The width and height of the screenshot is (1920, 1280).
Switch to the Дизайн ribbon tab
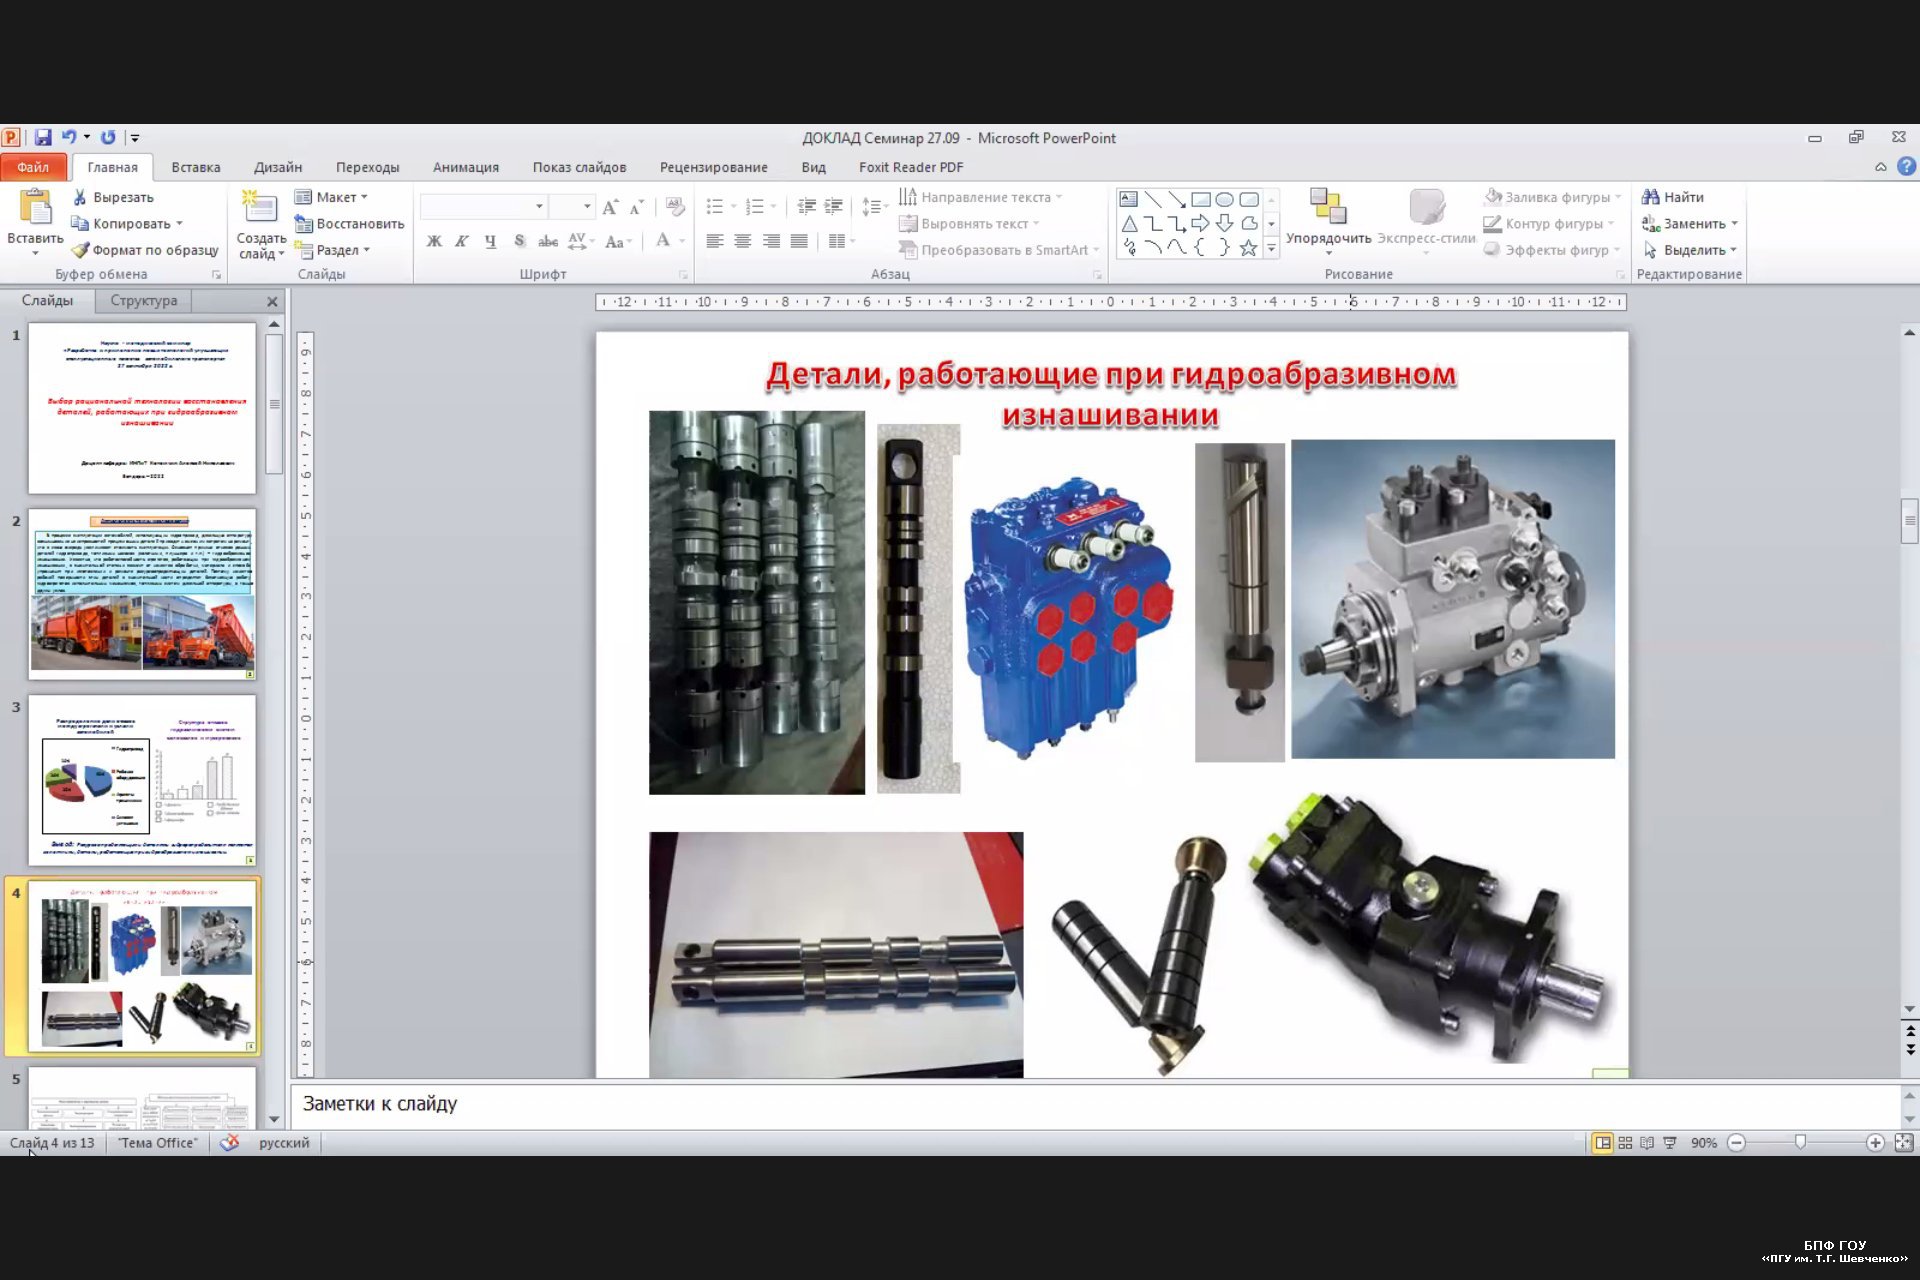click(x=278, y=167)
